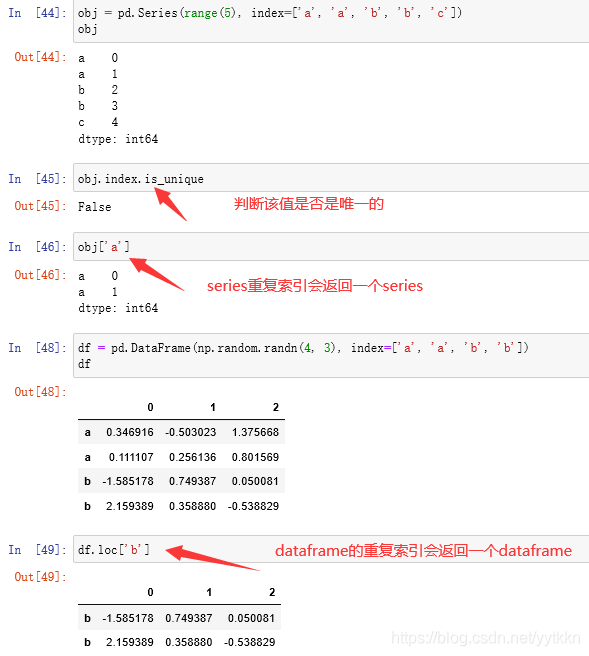Screen dimensions: 589x656
Task: Click 0.050081 in Out[48] table
Action: pos(255,481)
